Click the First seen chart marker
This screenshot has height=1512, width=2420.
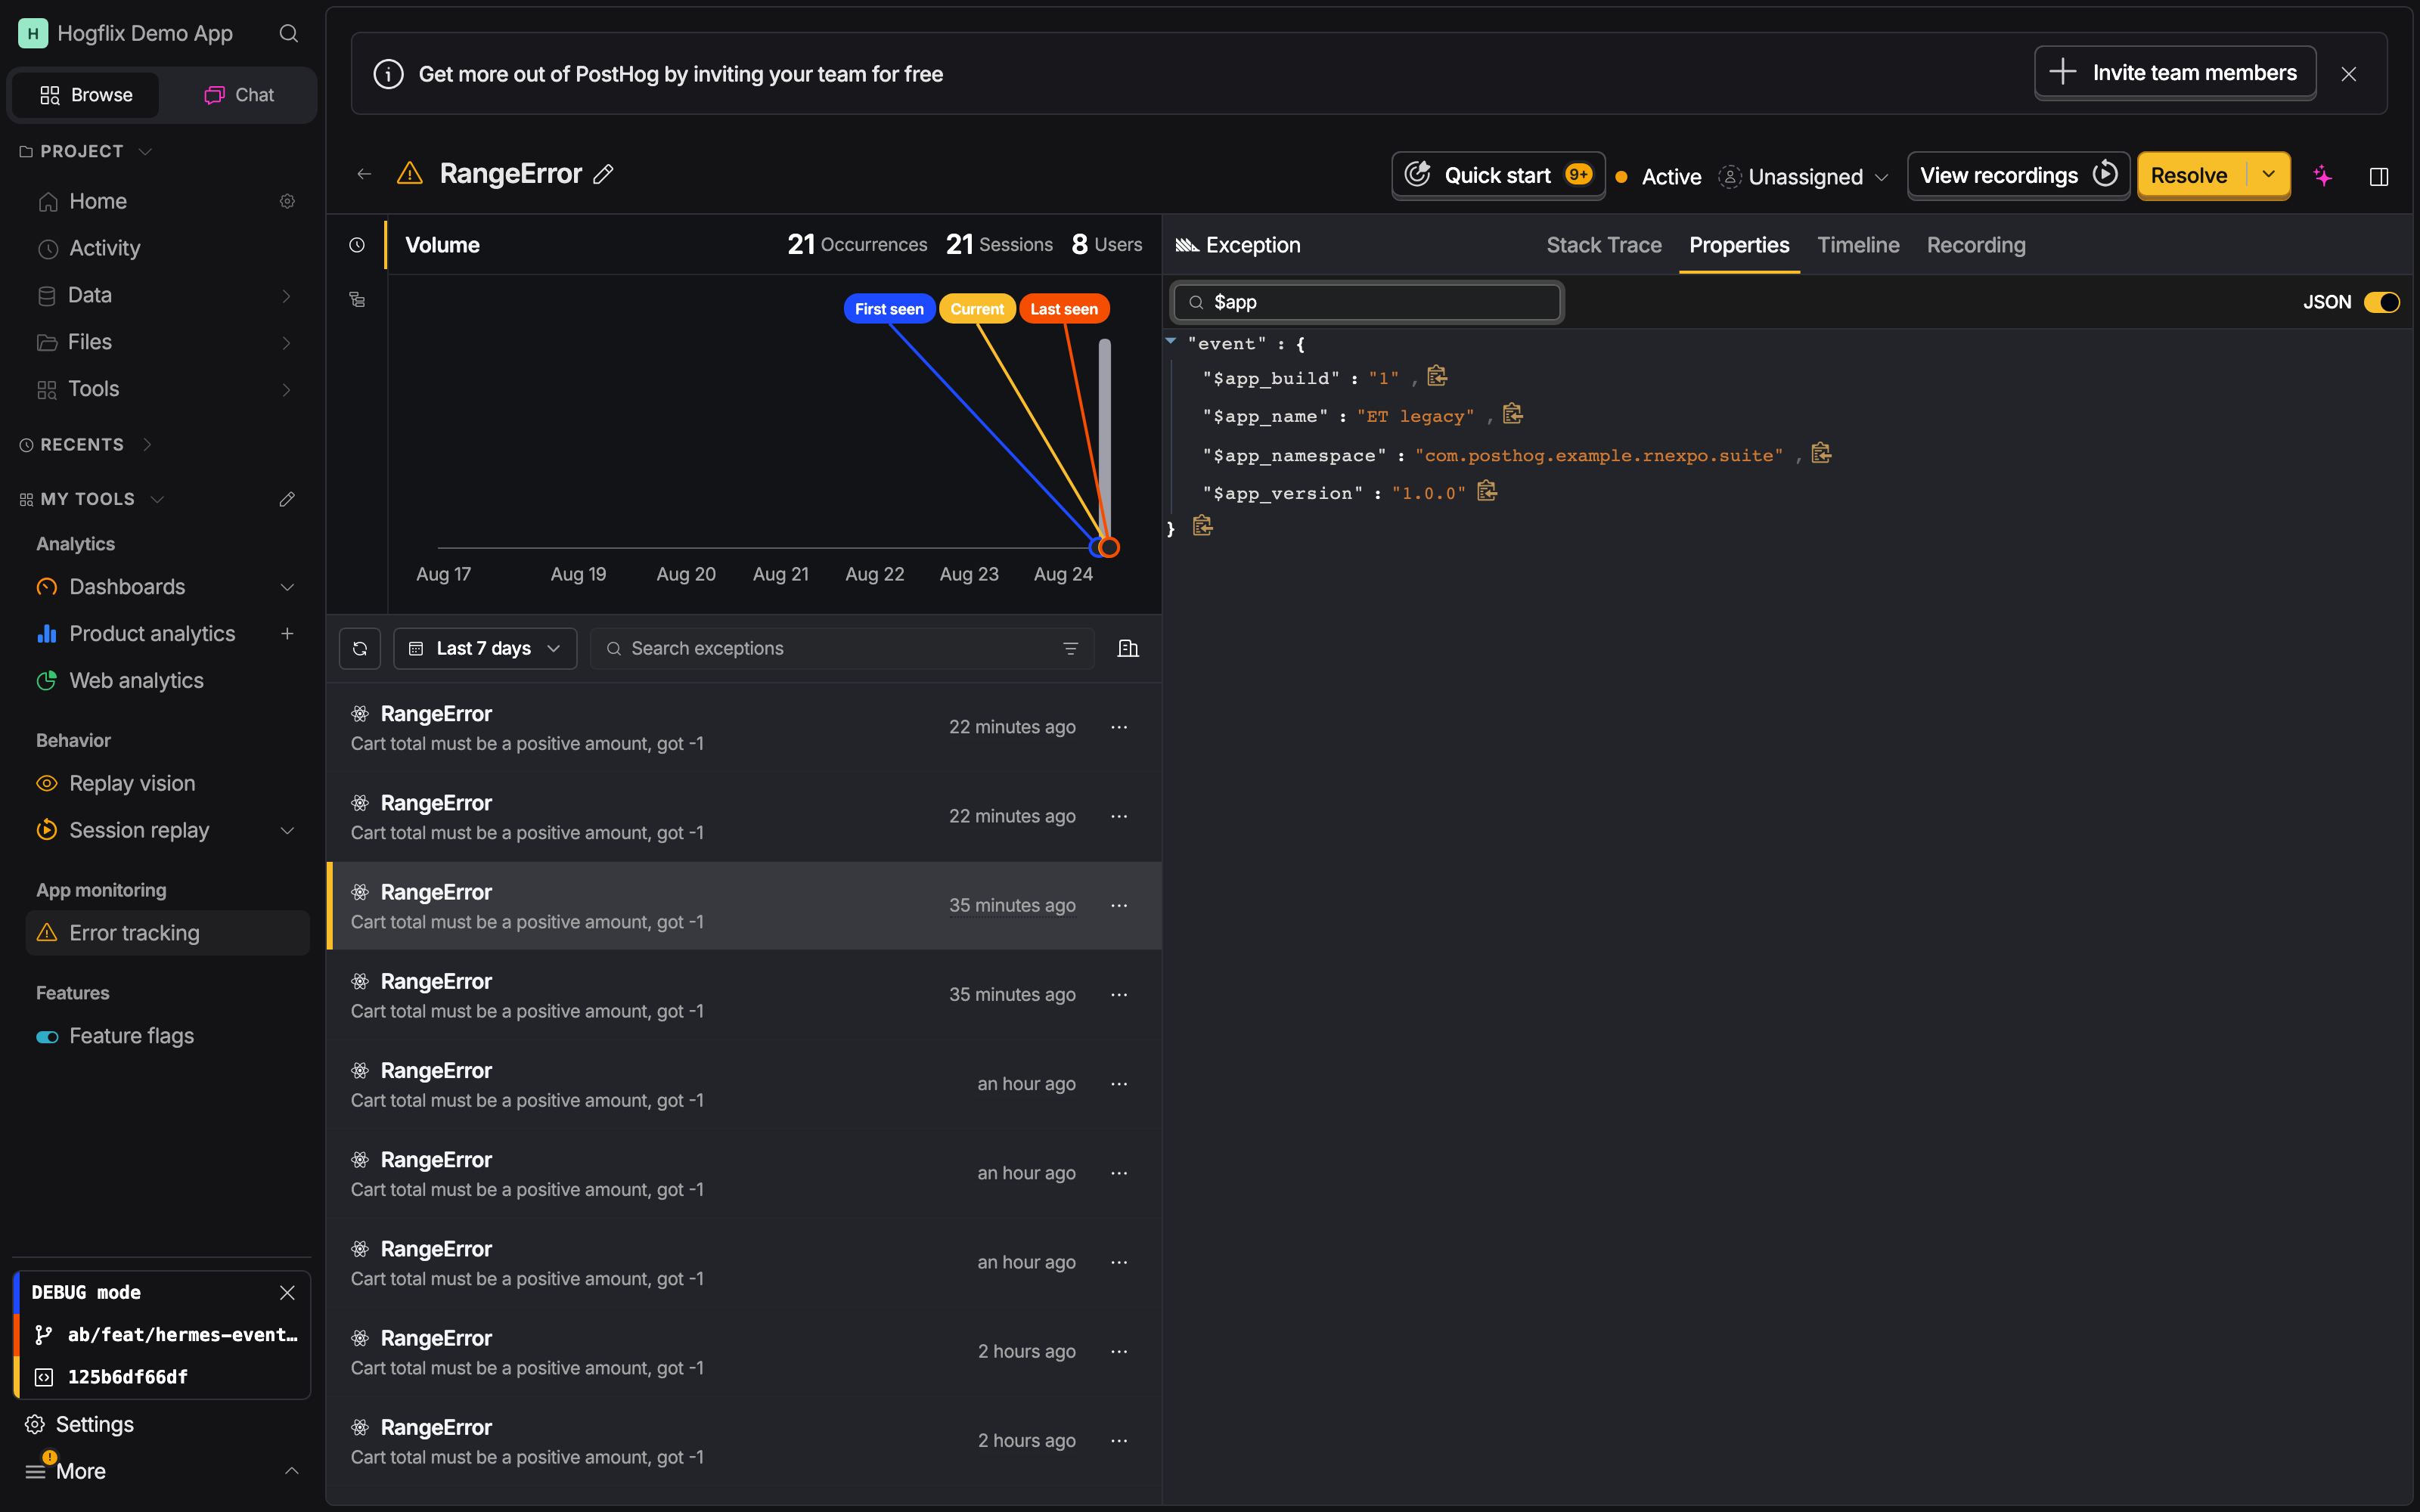pyautogui.click(x=889, y=309)
